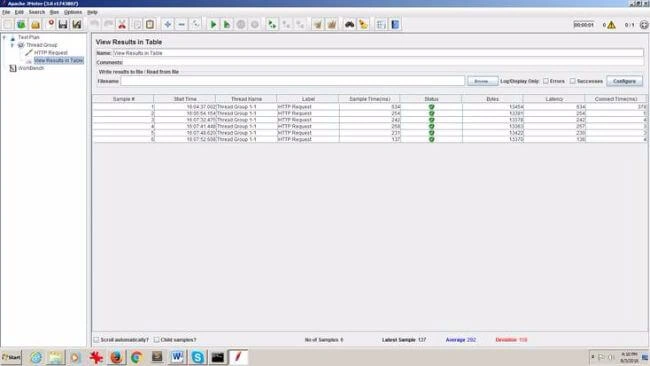Open the Options menu

73,12
